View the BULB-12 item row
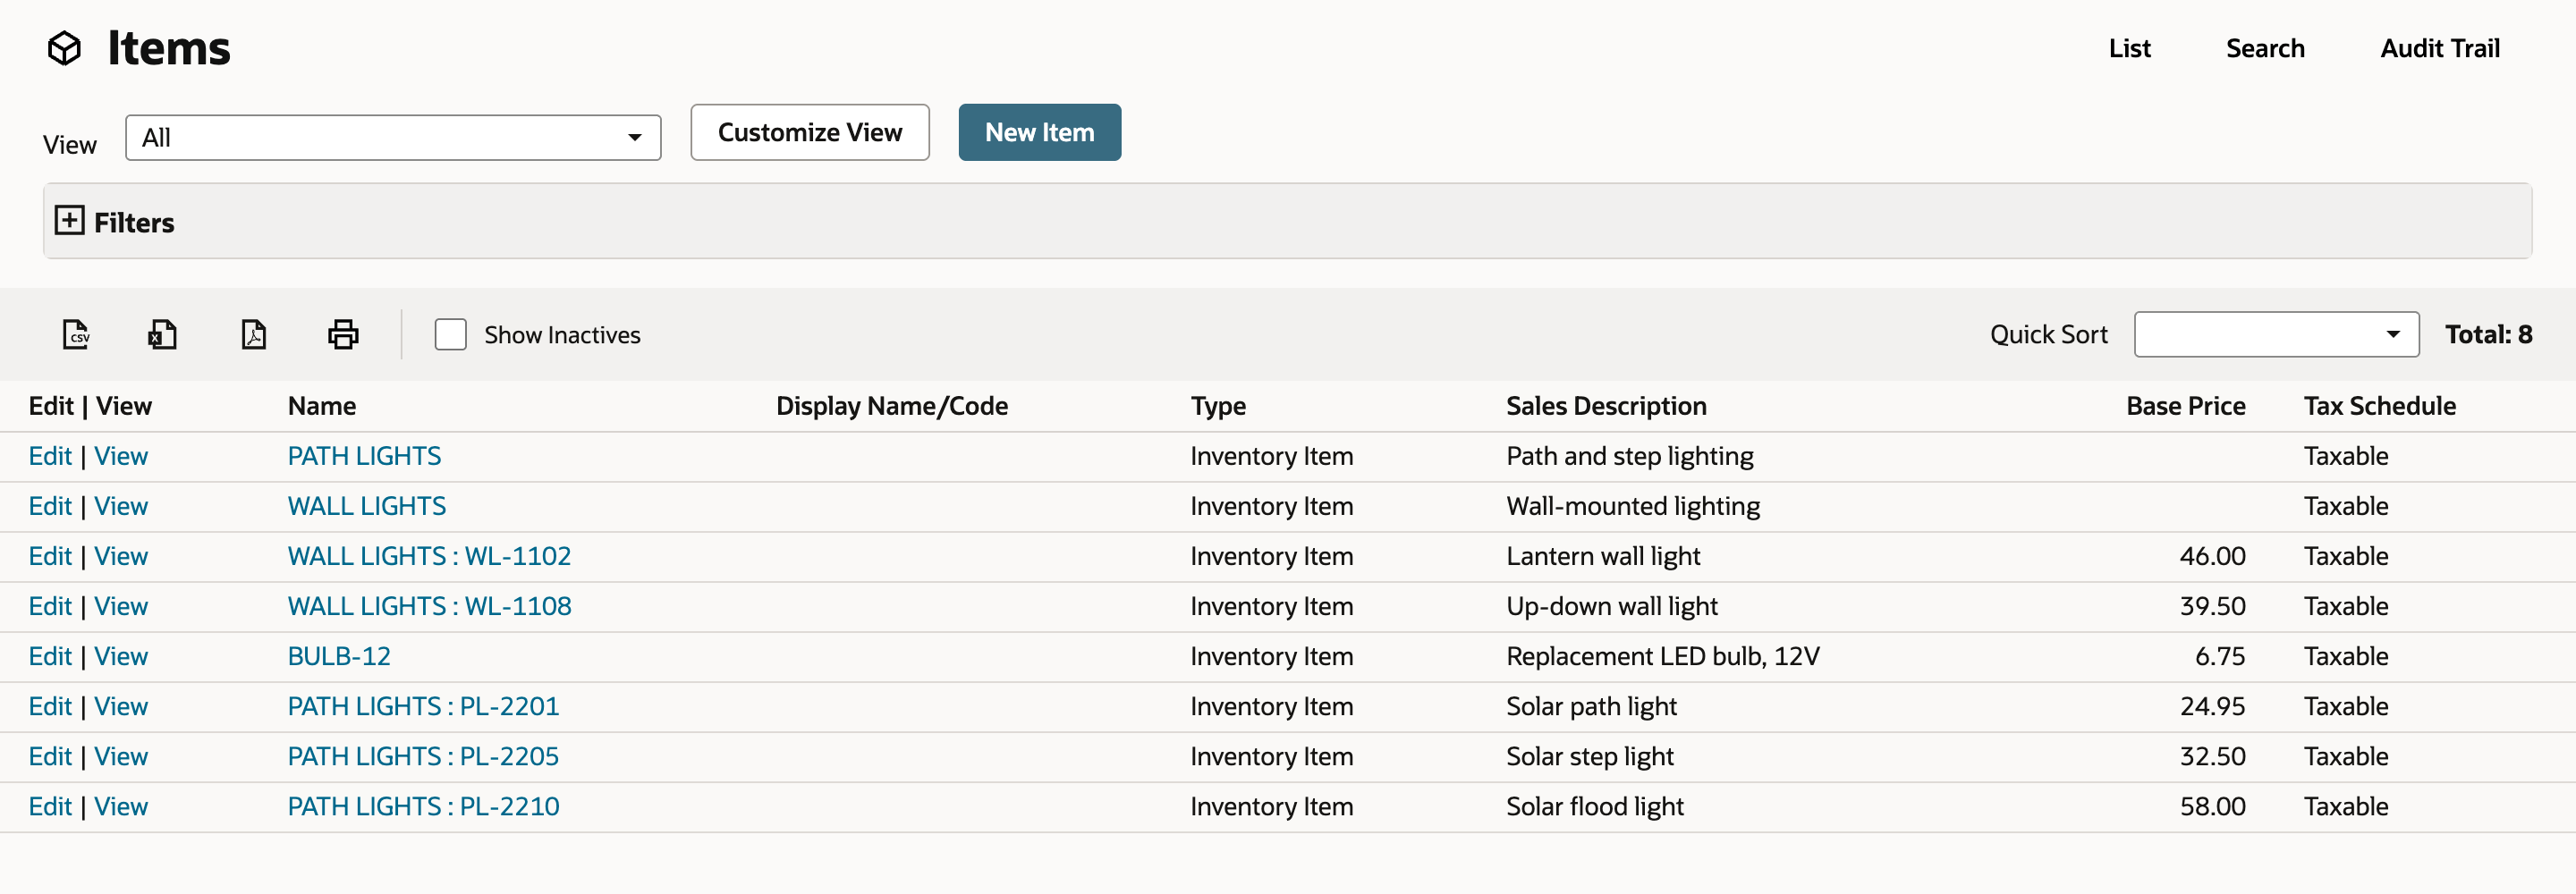The height and width of the screenshot is (894, 2576). [121, 656]
